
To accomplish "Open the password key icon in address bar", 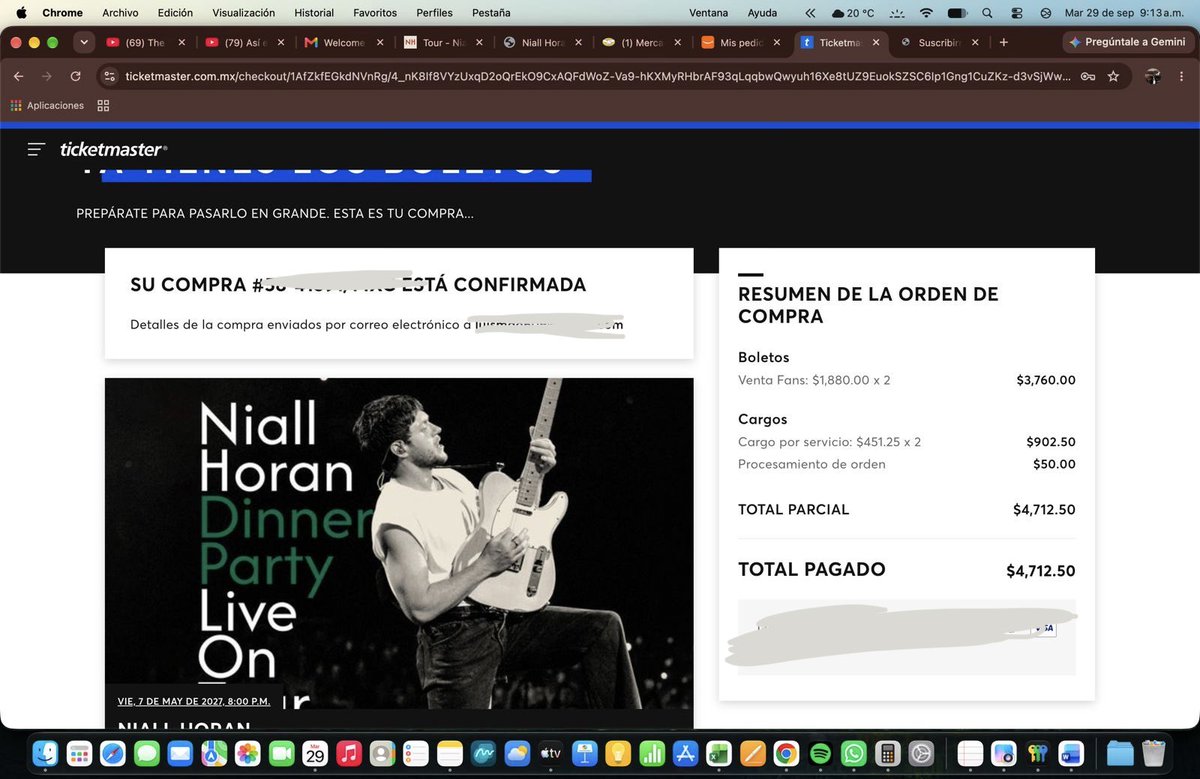I will (x=1088, y=76).
